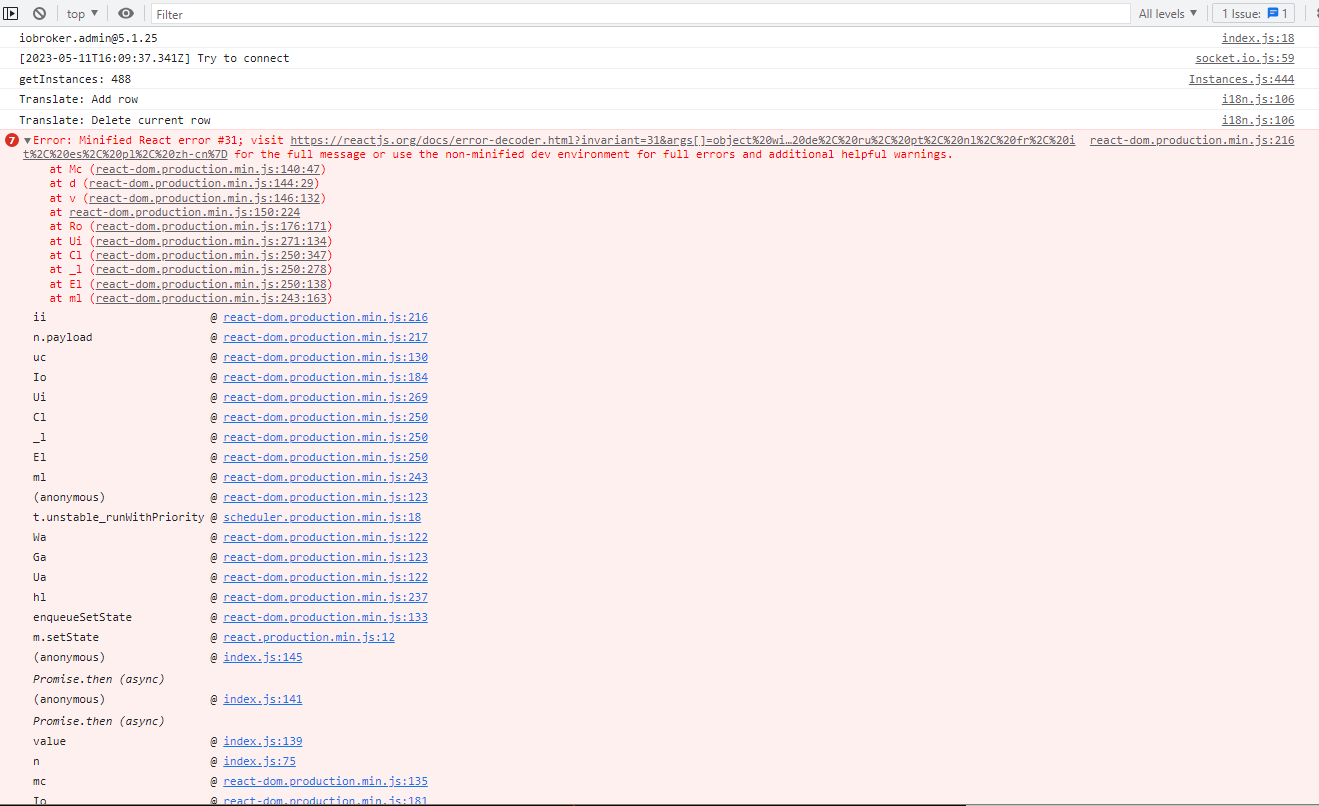
Task: Open react-dom.production.min.js:216 beside the error message
Action: pyautogui.click(x=1191, y=140)
